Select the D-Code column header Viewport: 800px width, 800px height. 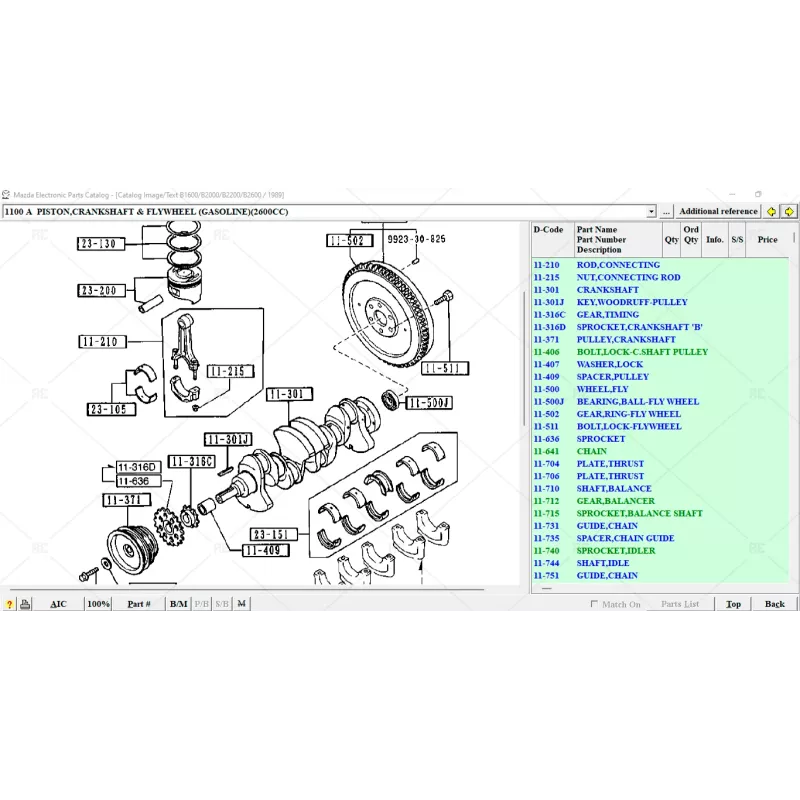point(550,229)
